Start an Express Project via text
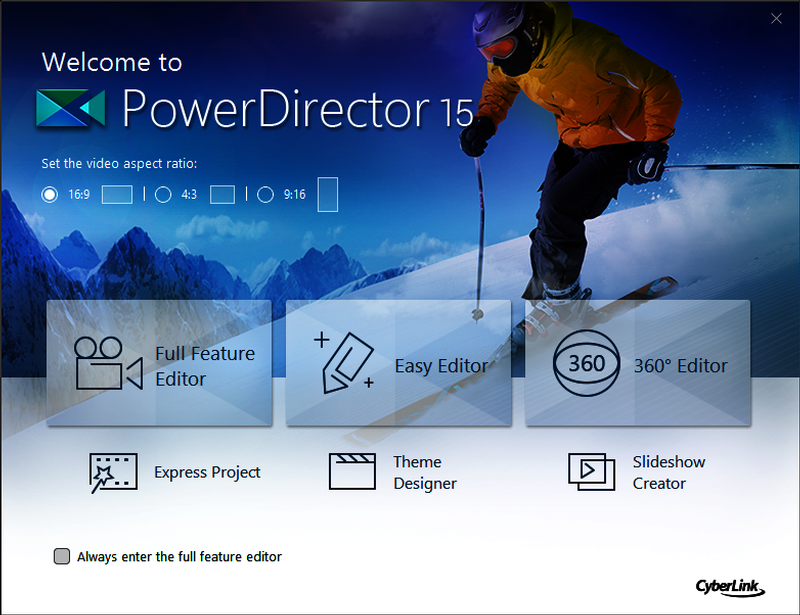 (x=207, y=473)
